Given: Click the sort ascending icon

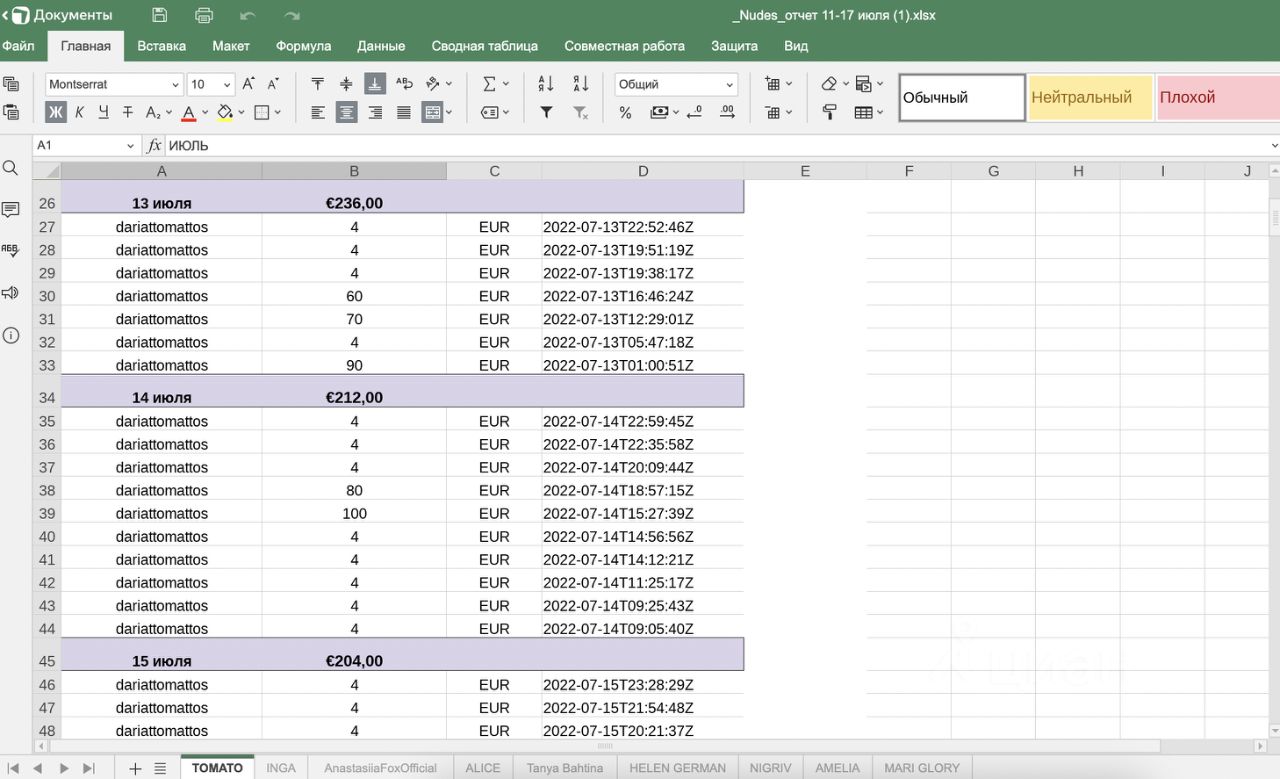Looking at the screenshot, I should 546,84.
